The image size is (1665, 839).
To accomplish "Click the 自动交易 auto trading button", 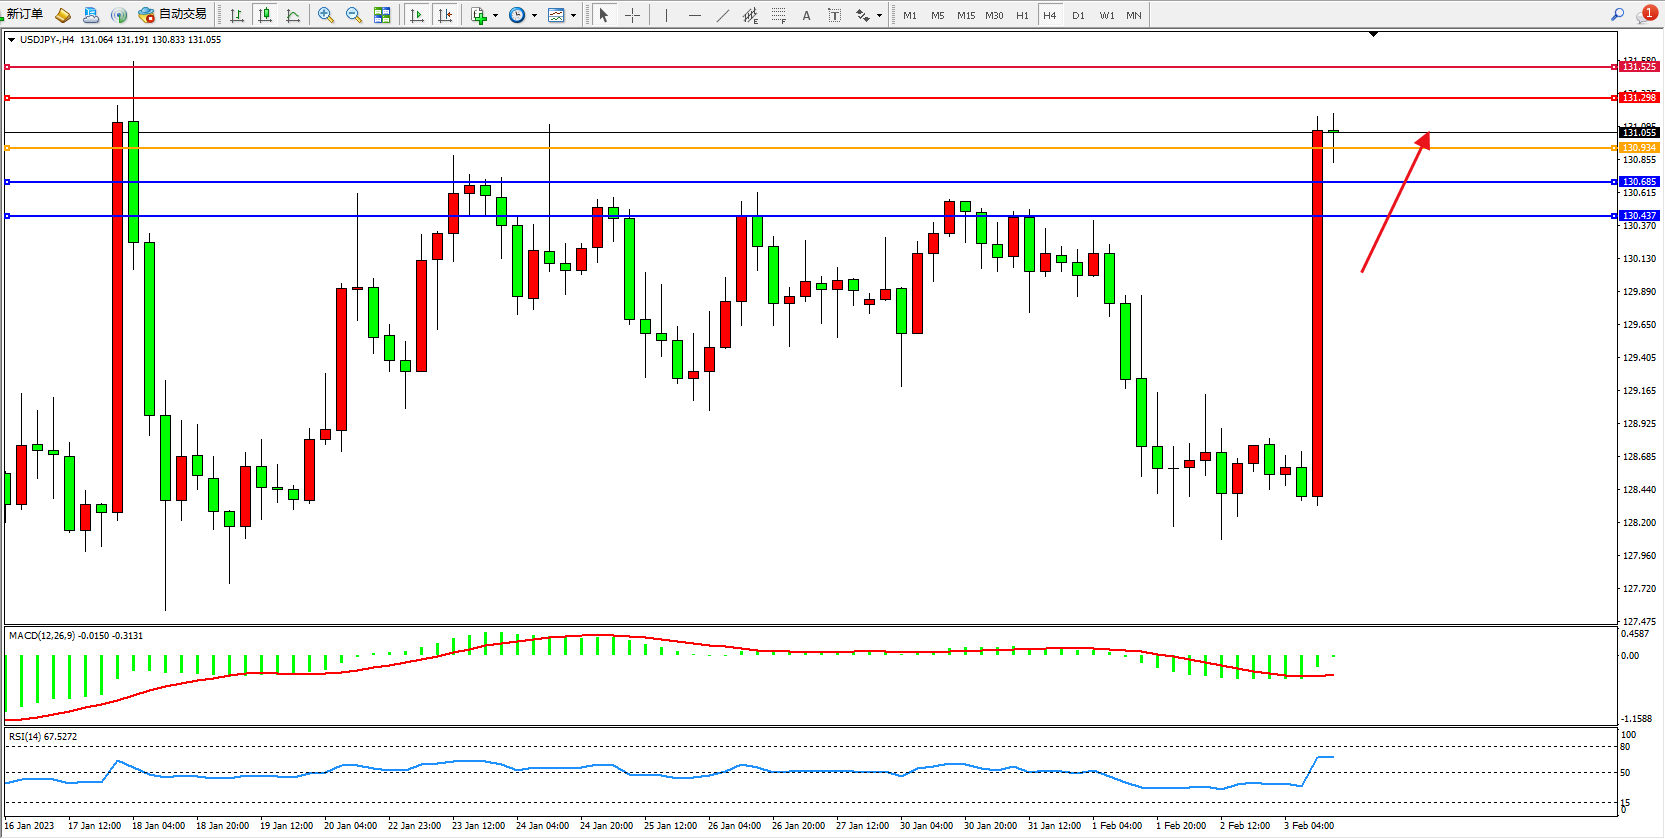I will [173, 14].
